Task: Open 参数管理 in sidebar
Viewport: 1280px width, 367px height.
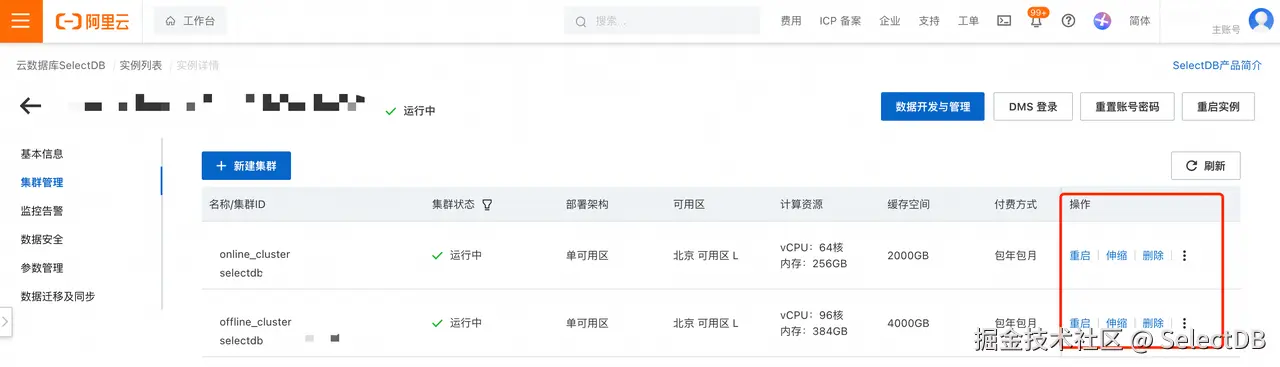Action: [42, 268]
